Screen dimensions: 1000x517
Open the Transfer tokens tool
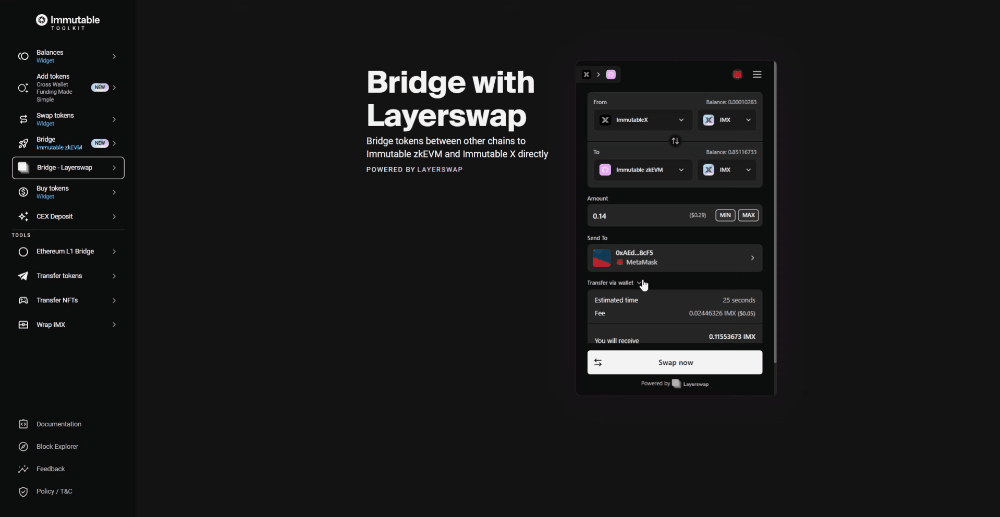click(68, 276)
